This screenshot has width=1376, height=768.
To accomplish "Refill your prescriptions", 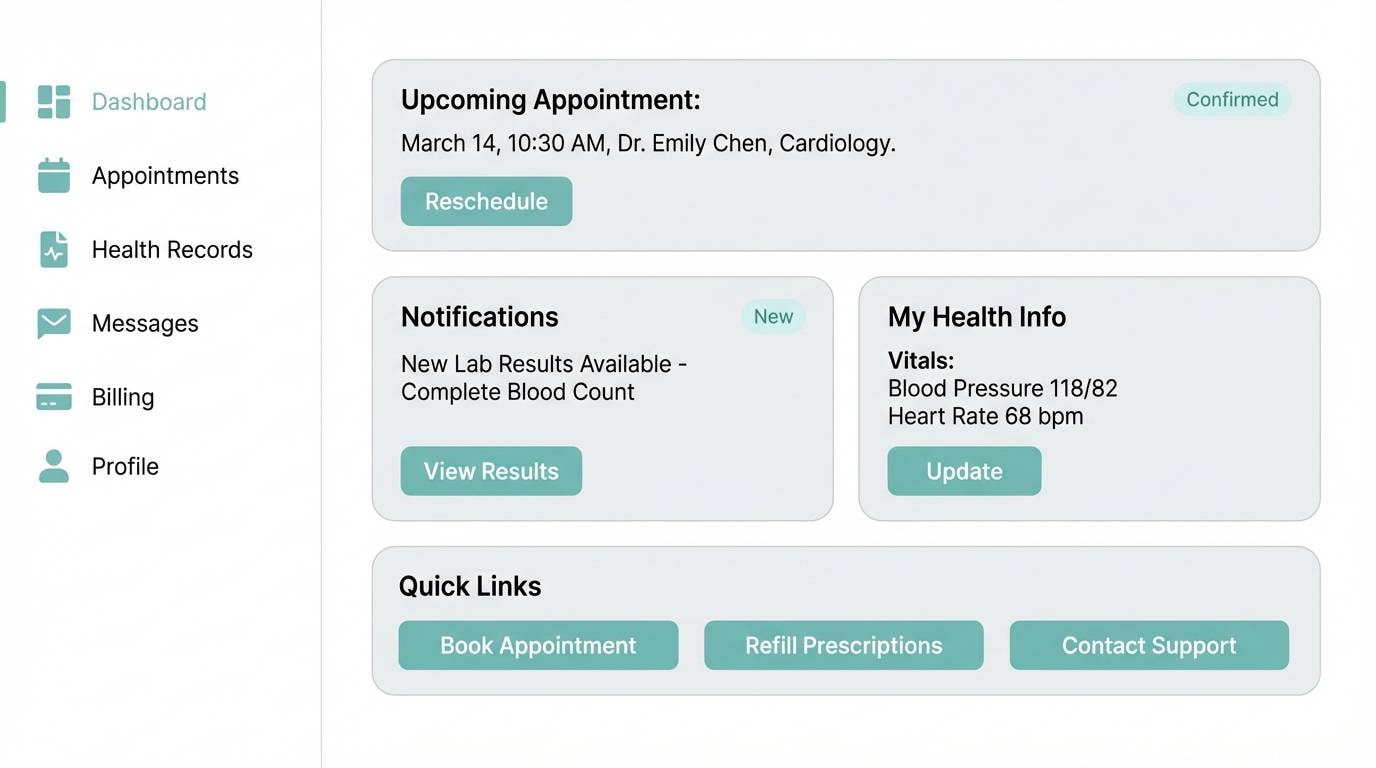I will tap(843, 645).
